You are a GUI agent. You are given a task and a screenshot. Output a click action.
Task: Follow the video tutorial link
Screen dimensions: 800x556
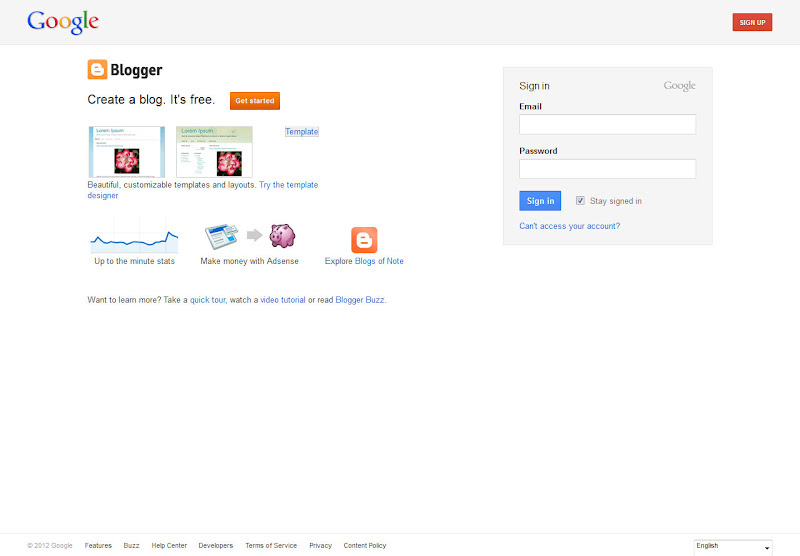point(283,300)
